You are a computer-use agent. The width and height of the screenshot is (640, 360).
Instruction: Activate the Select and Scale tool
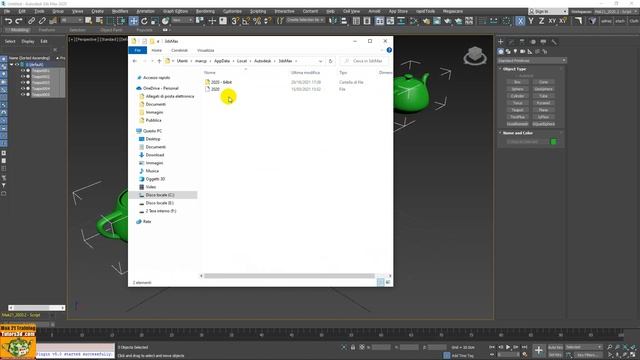(155, 21)
